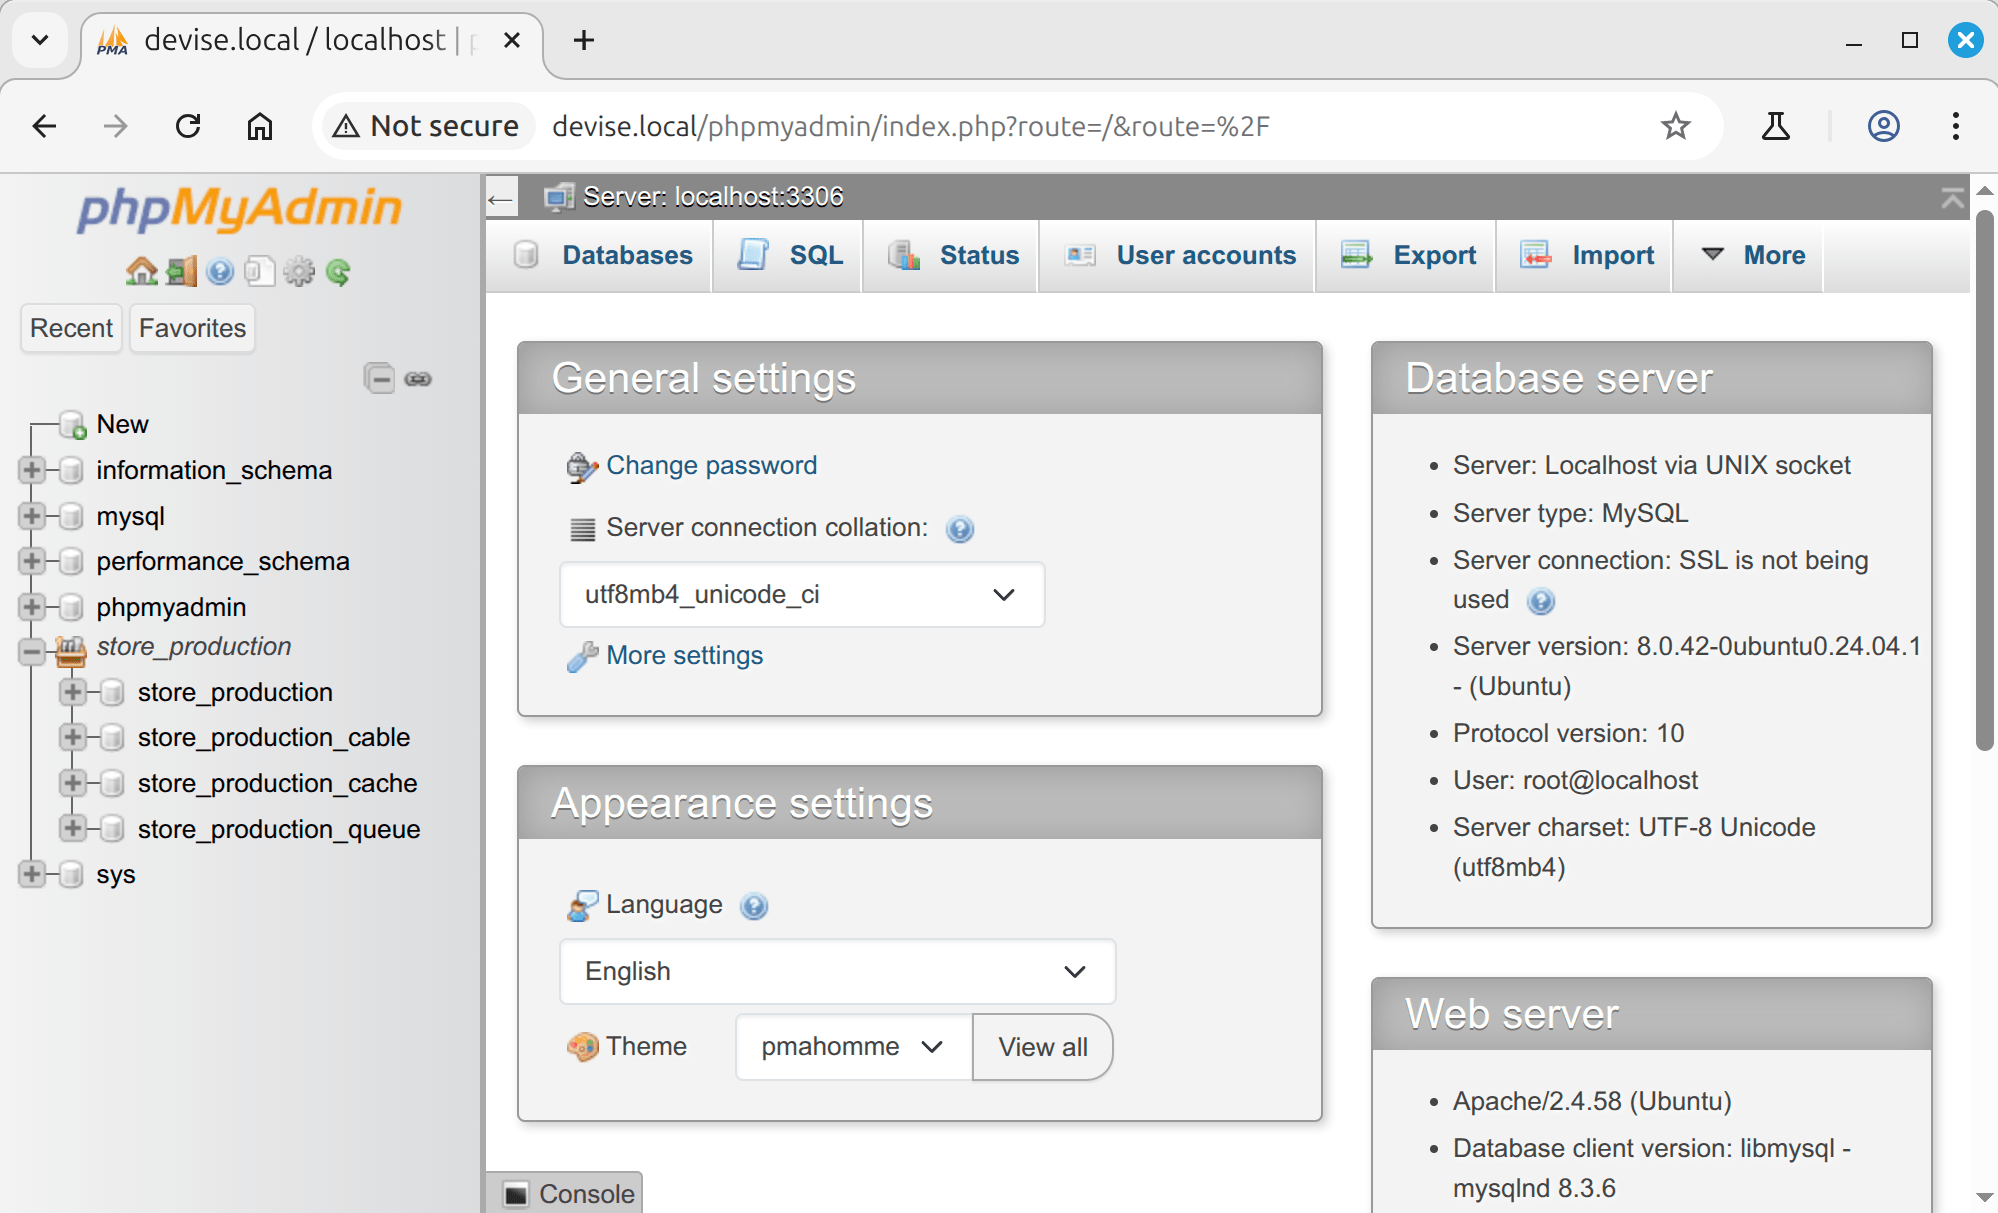Viewport: 1998px width, 1213px height.
Task: Open phpMyAdmin documentation question icon
Action: (220, 271)
